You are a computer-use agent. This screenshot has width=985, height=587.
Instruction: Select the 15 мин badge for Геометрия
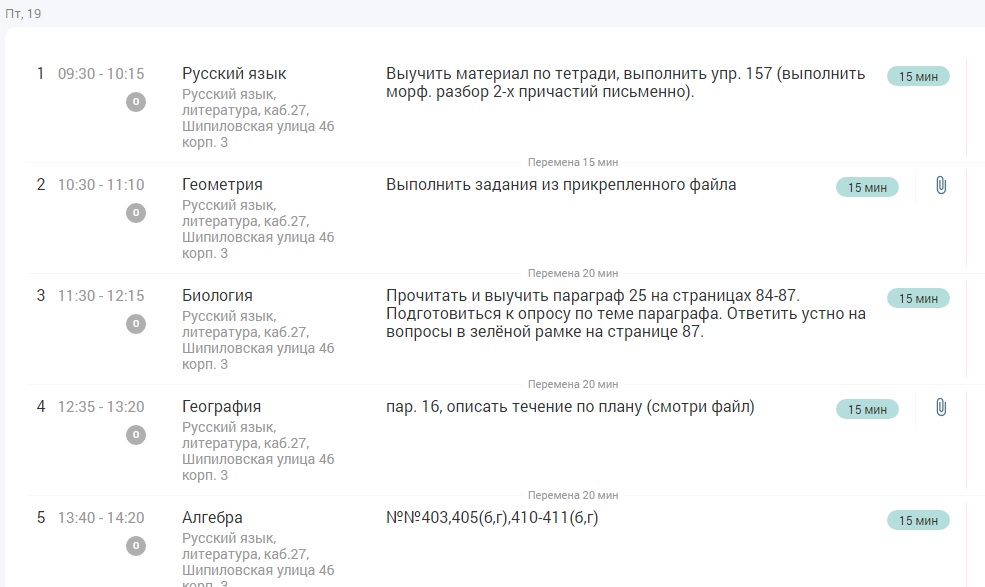[867, 187]
